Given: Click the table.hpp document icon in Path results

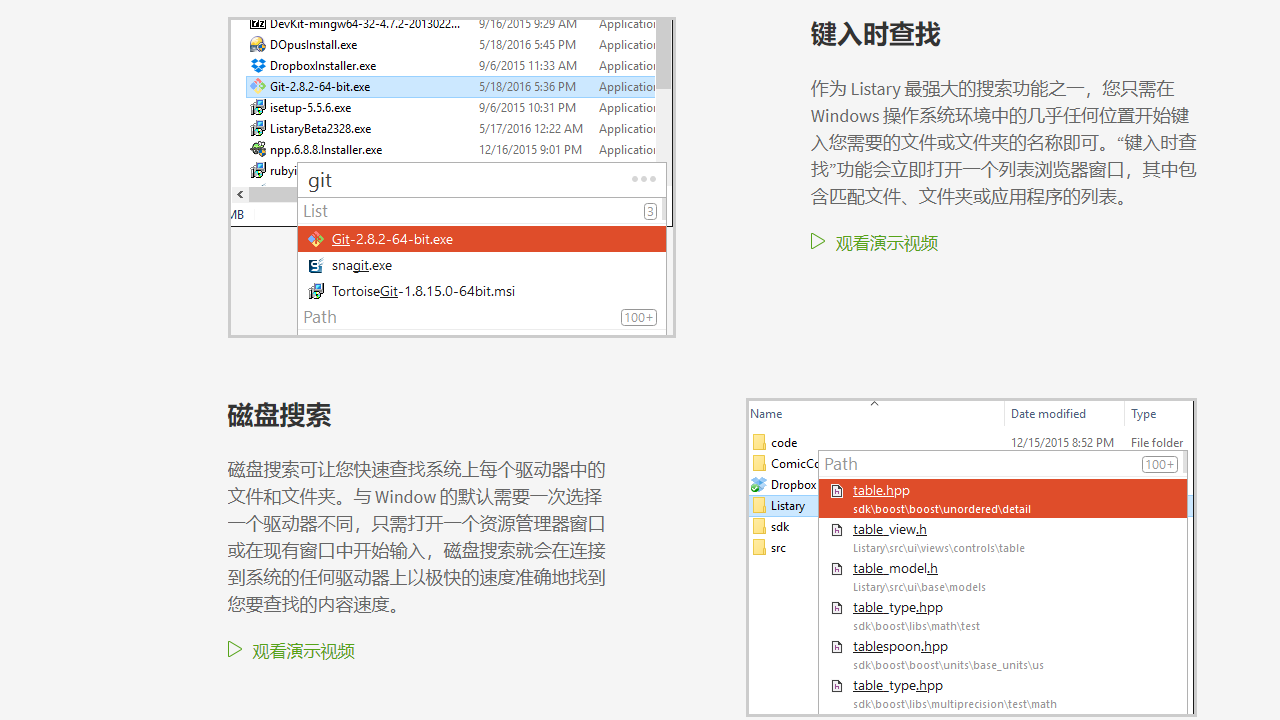Looking at the screenshot, I should 837,491.
